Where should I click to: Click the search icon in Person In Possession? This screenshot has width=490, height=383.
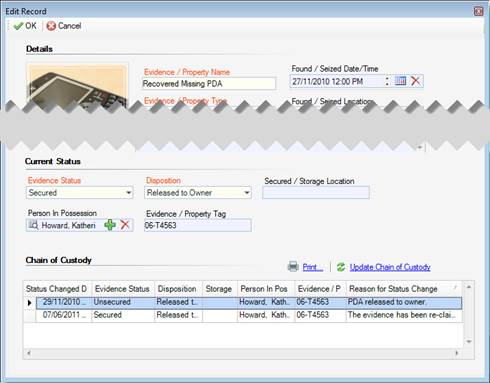[33, 225]
